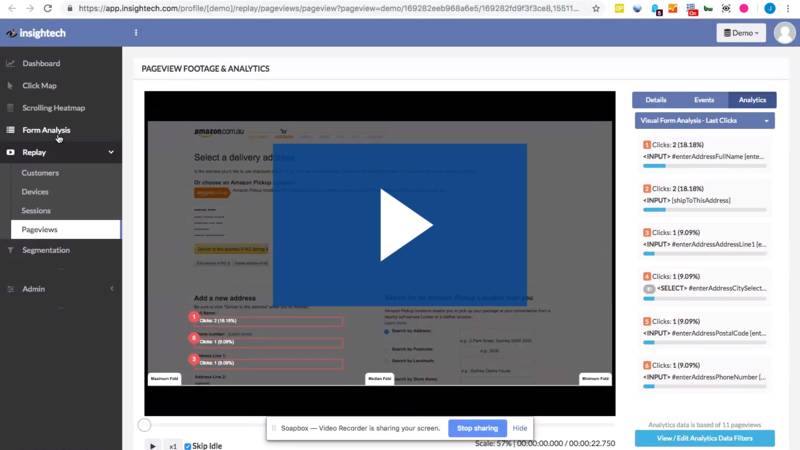
Task: Select the enterAddressCitySelect entry
Action: point(704,287)
